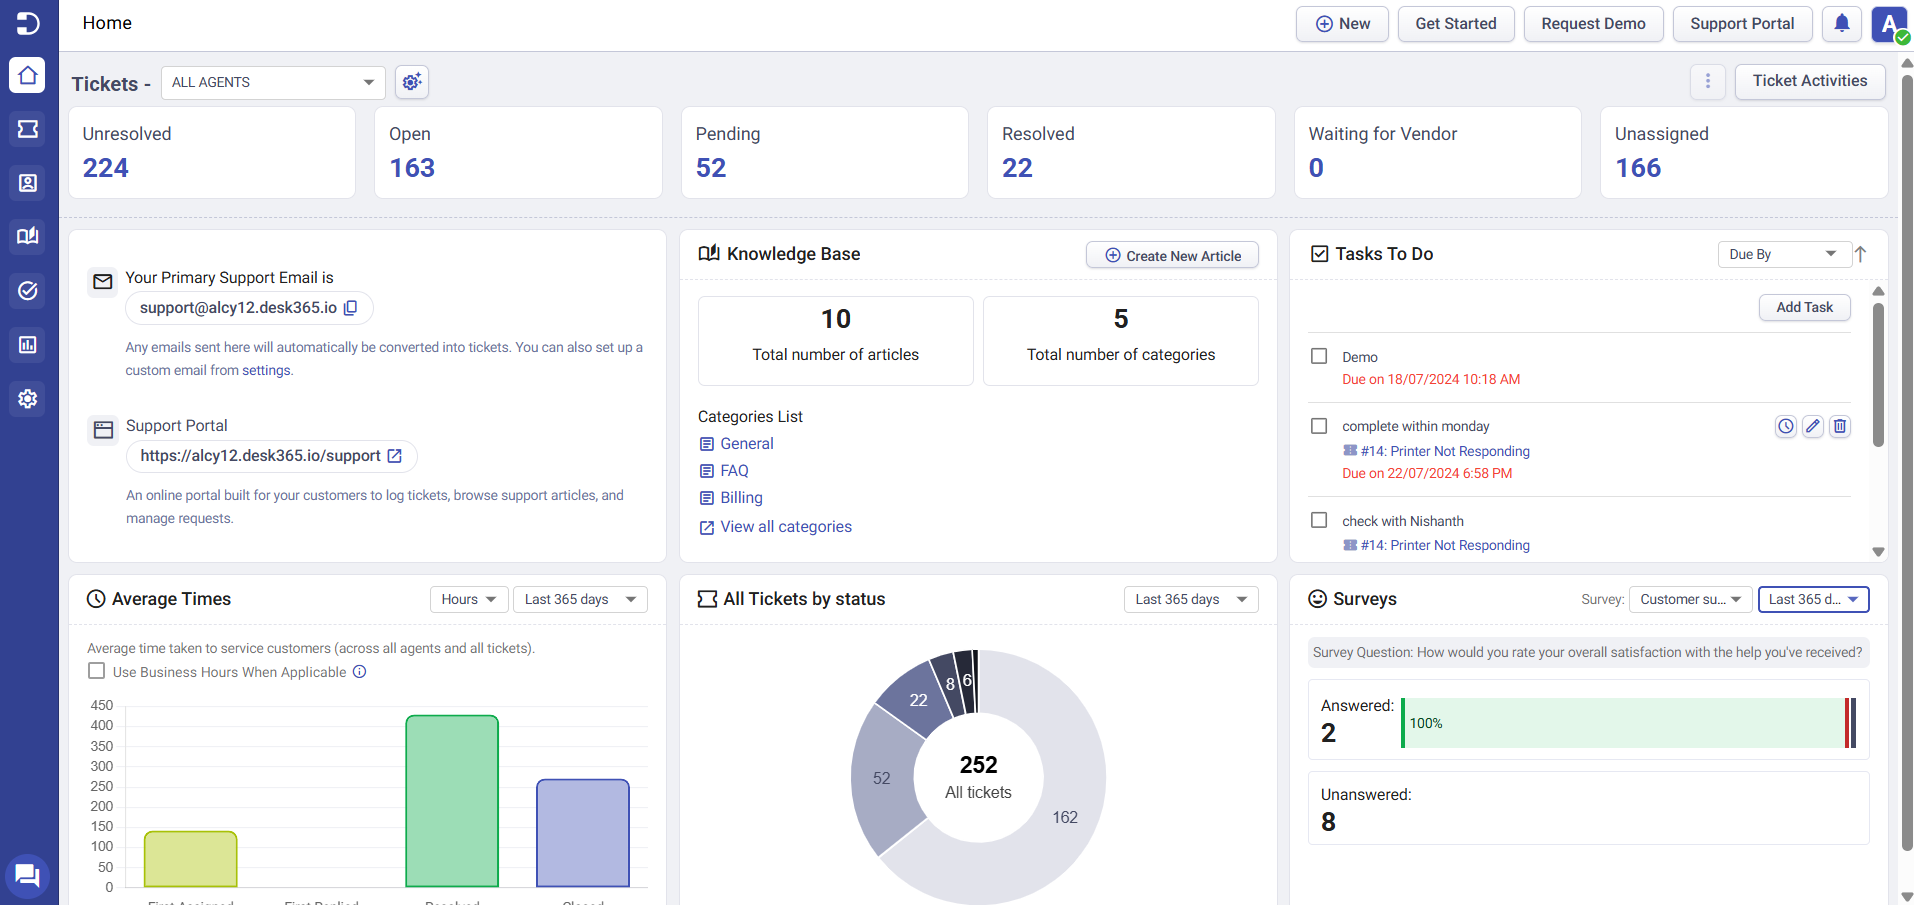Edit the 'complete within monday' task

(1812, 427)
